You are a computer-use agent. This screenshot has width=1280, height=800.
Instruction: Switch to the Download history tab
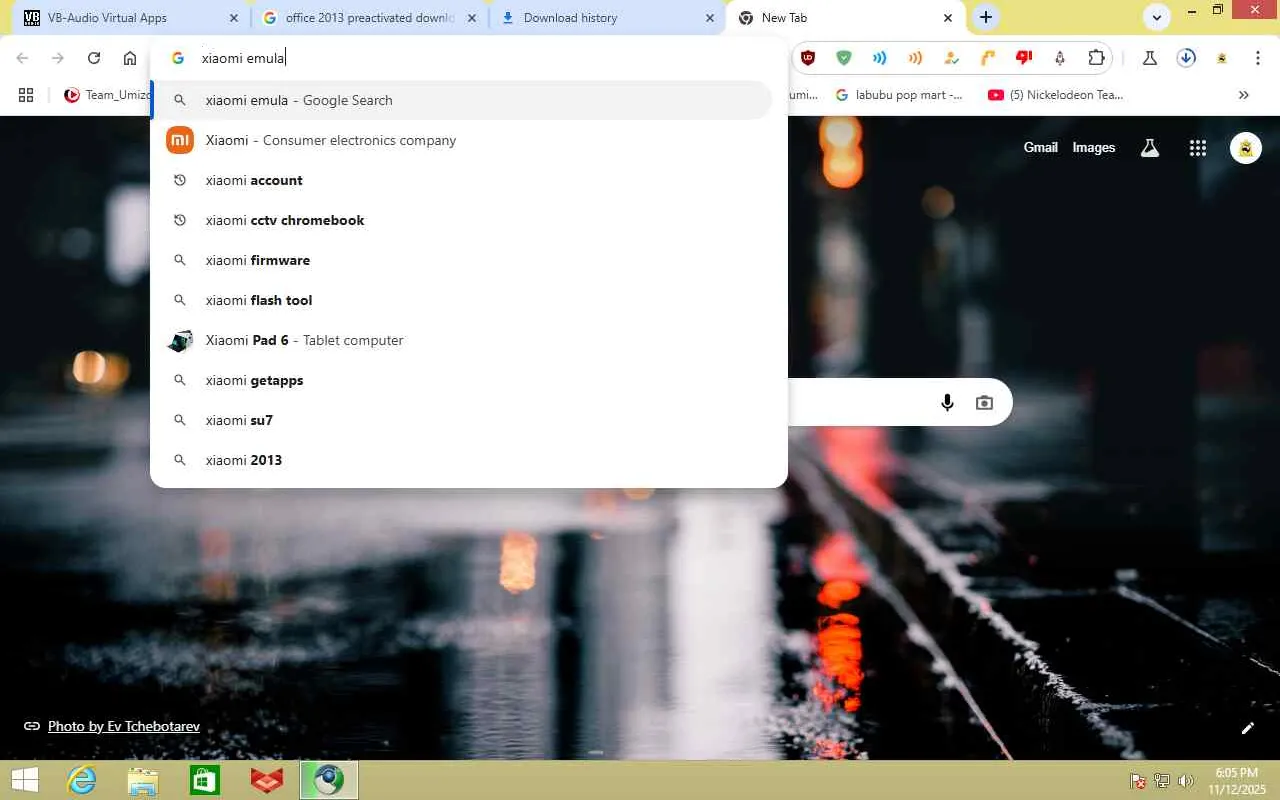[x=607, y=18]
